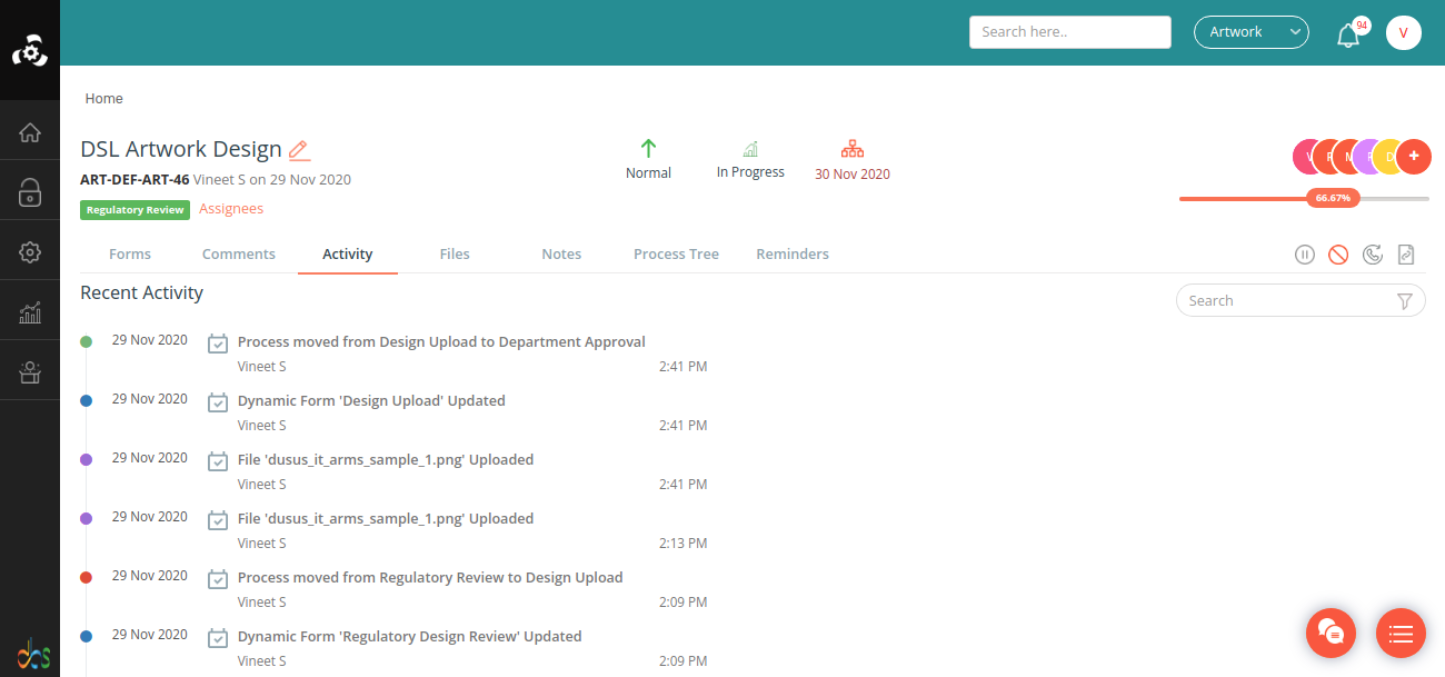
Task: Focus the 'Search here..' header field
Action: coord(1070,32)
